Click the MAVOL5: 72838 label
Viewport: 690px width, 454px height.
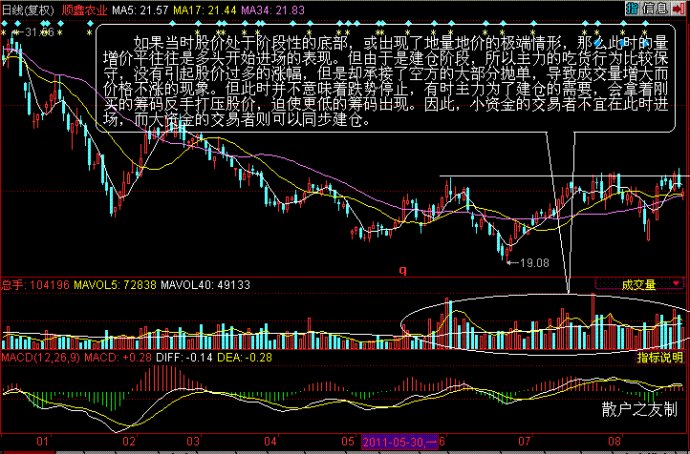click(x=114, y=285)
